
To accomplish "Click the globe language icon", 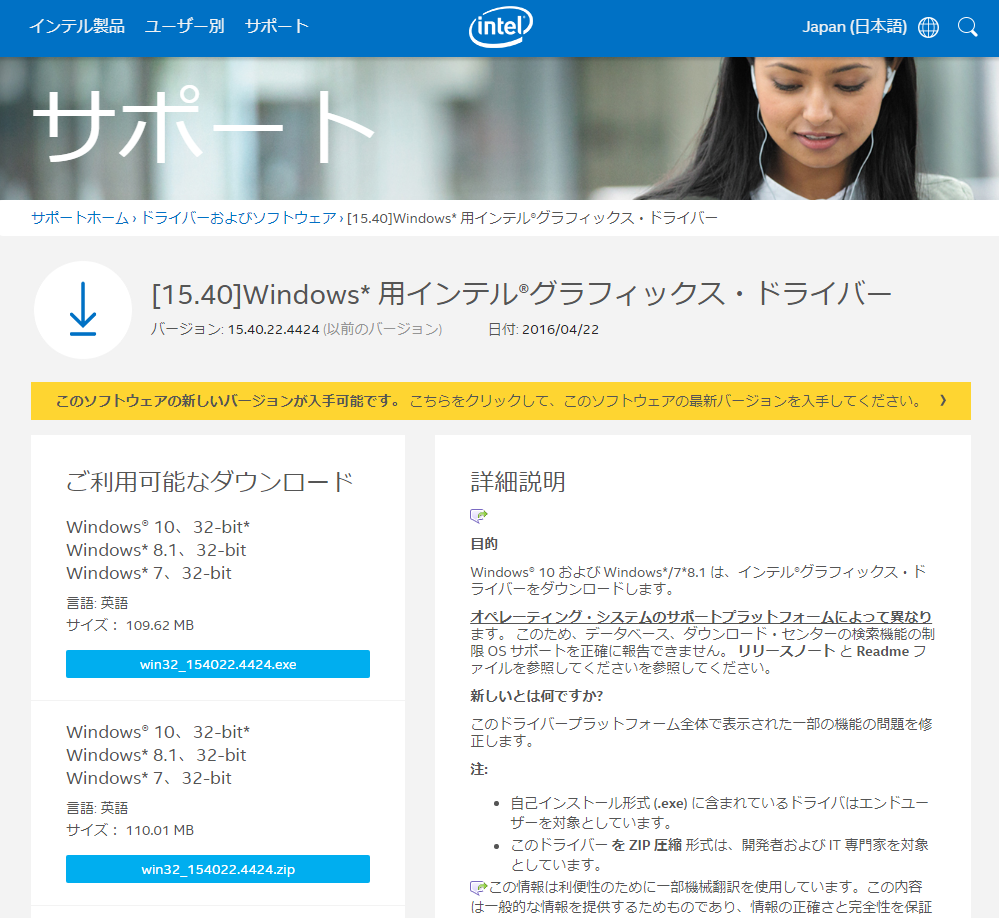I will (928, 27).
